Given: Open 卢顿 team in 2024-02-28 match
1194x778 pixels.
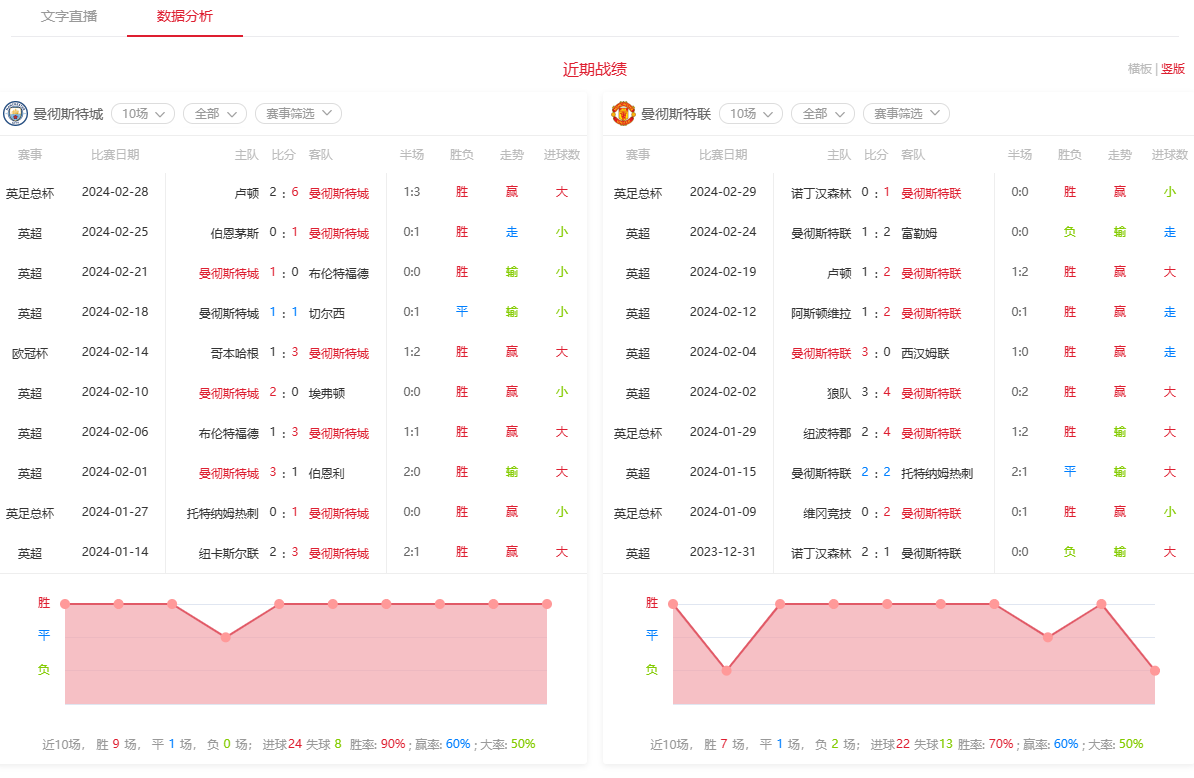Looking at the screenshot, I should point(247,193).
